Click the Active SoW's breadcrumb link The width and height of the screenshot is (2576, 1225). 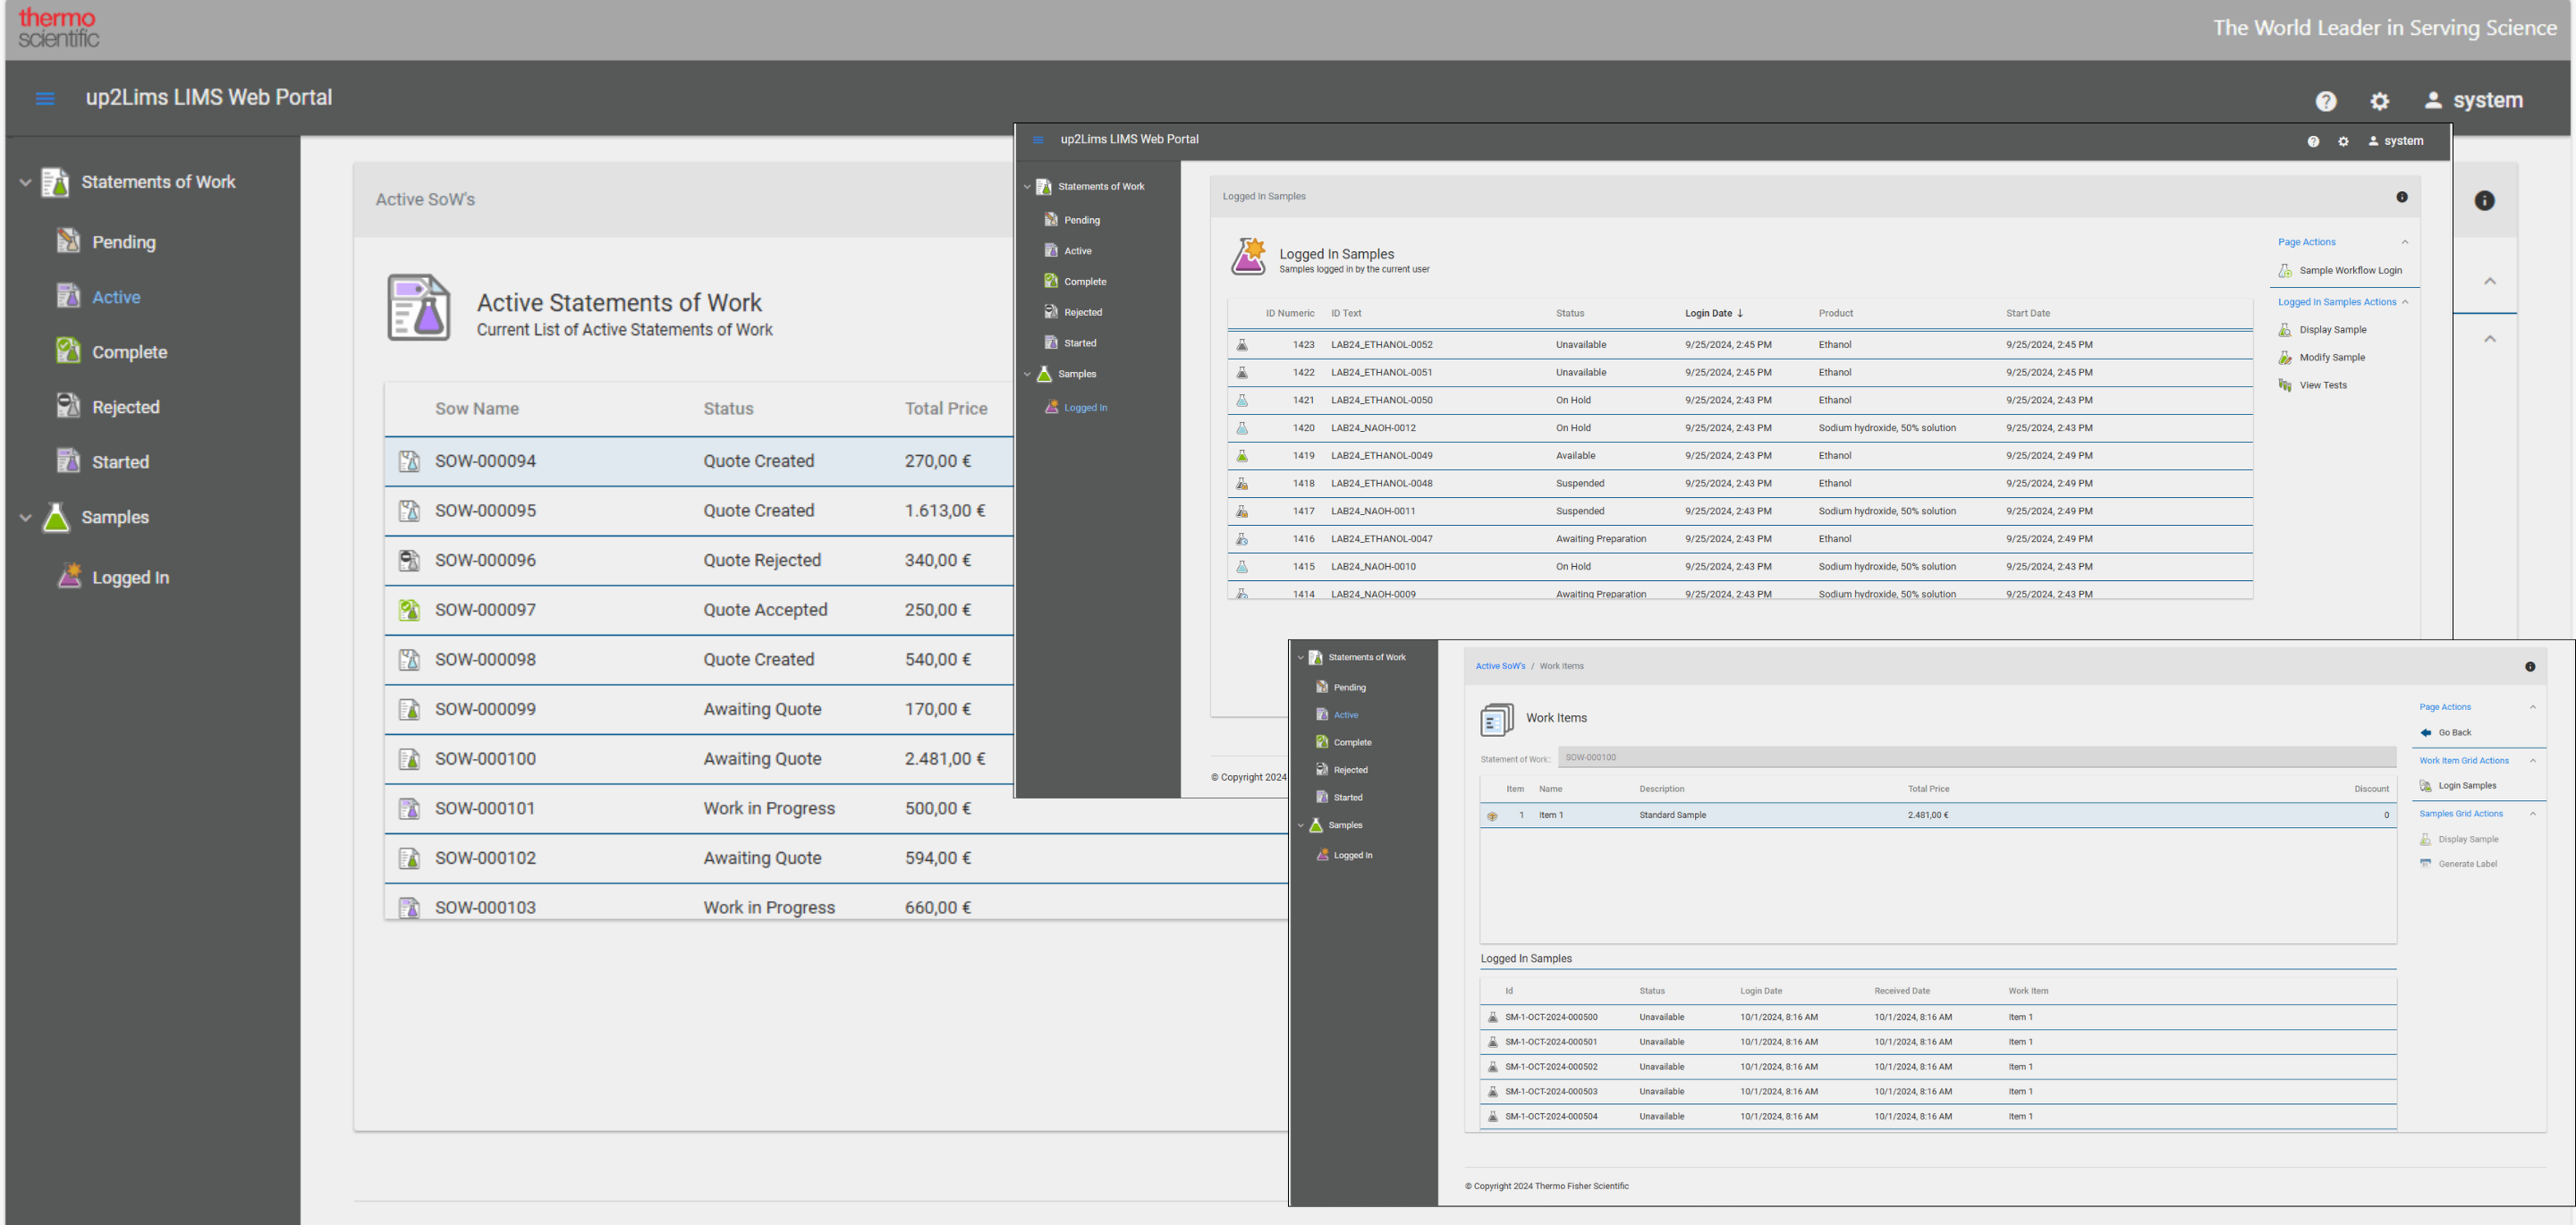(1500, 666)
